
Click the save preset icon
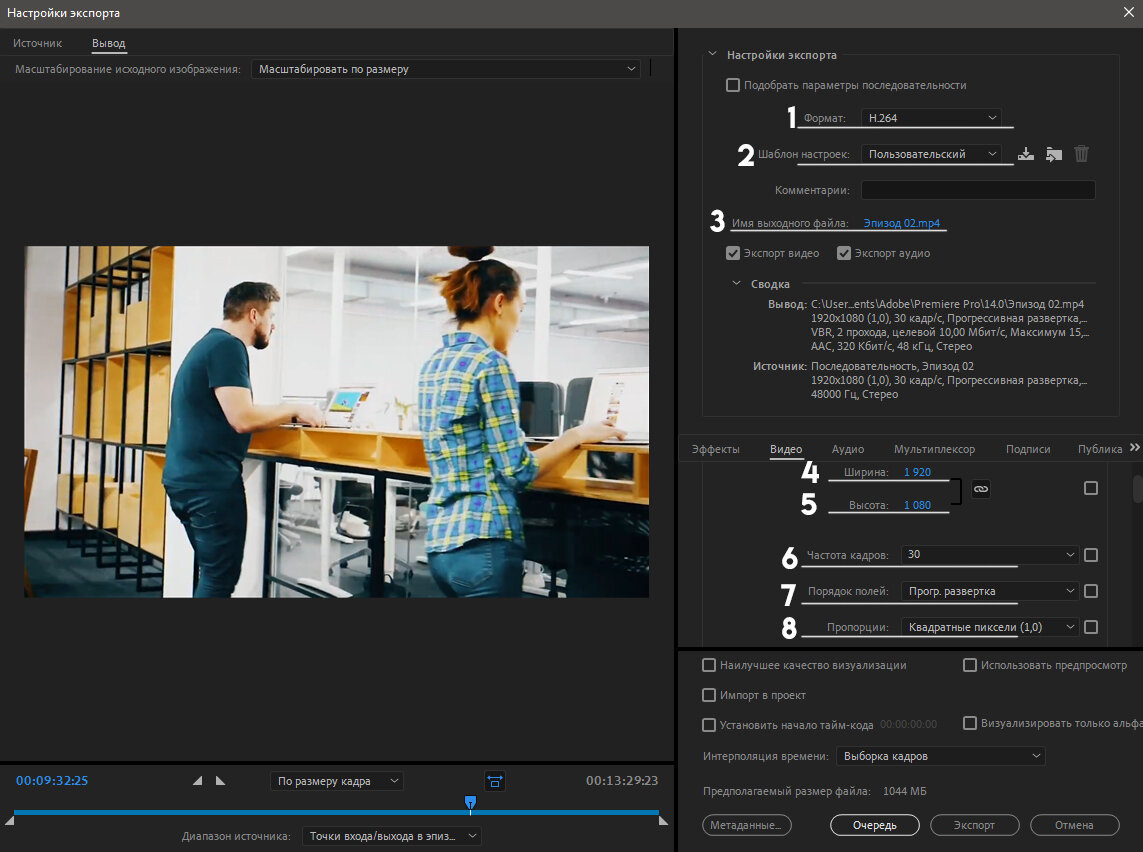(x=1025, y=154)
